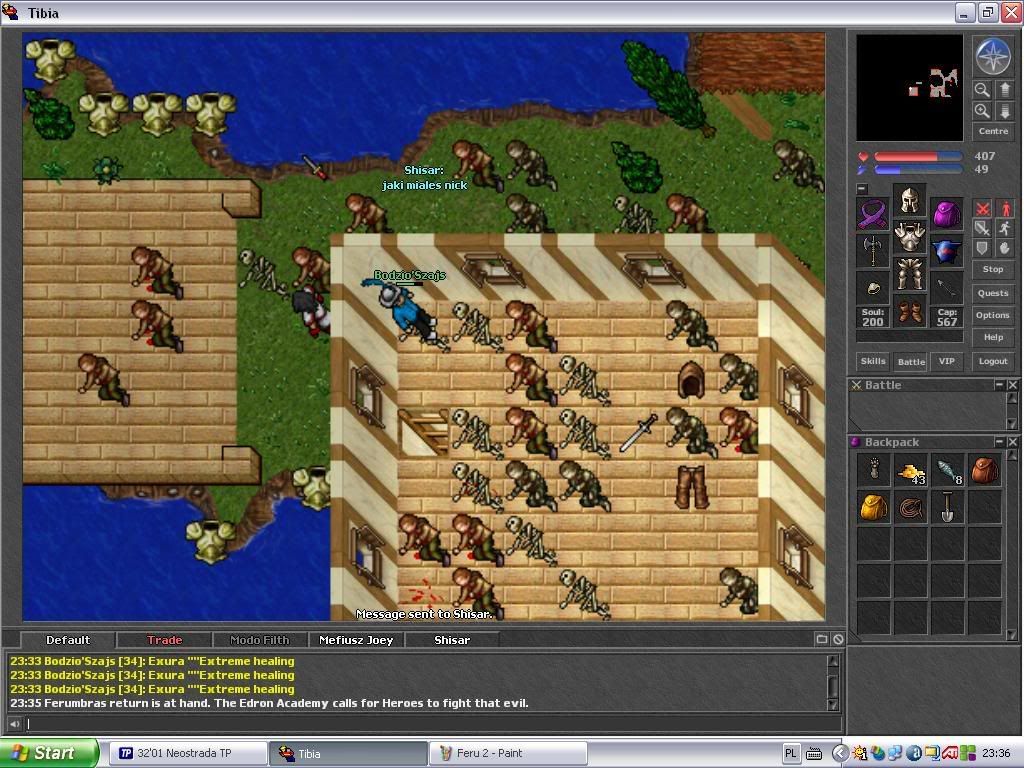This screenshot has height=768, width=1024.
Task: Switch to the Mefiusz Joey chat tab
Action: point(356,640)
